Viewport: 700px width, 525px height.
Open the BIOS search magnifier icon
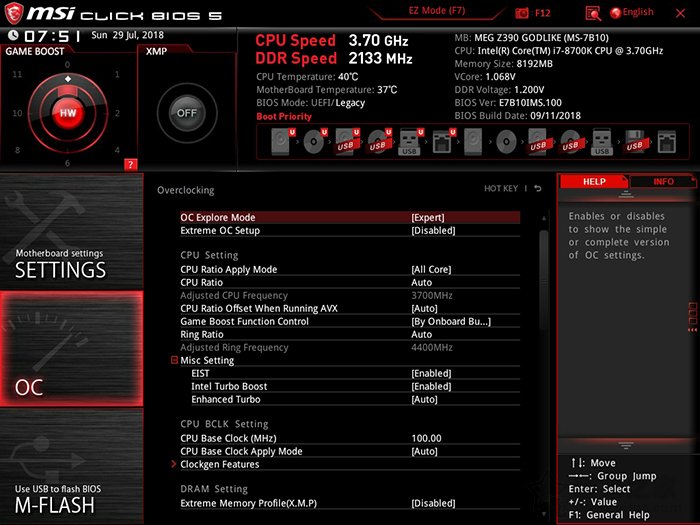(x=593, y=13)
